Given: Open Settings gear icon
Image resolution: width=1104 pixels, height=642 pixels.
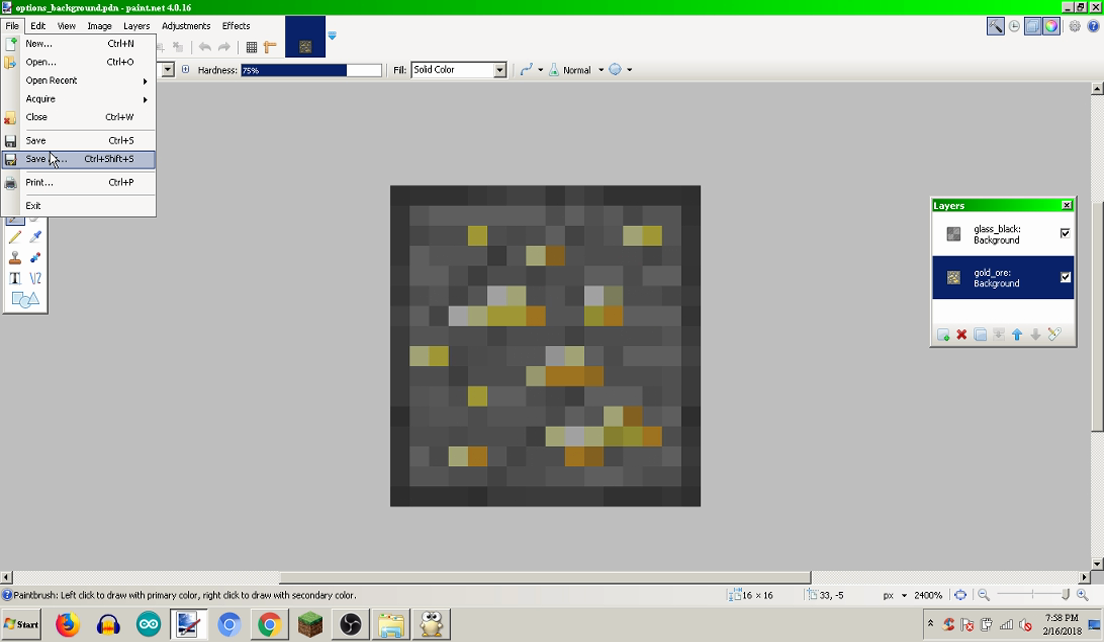Looking at the screenshot, I should point(1075,27).
